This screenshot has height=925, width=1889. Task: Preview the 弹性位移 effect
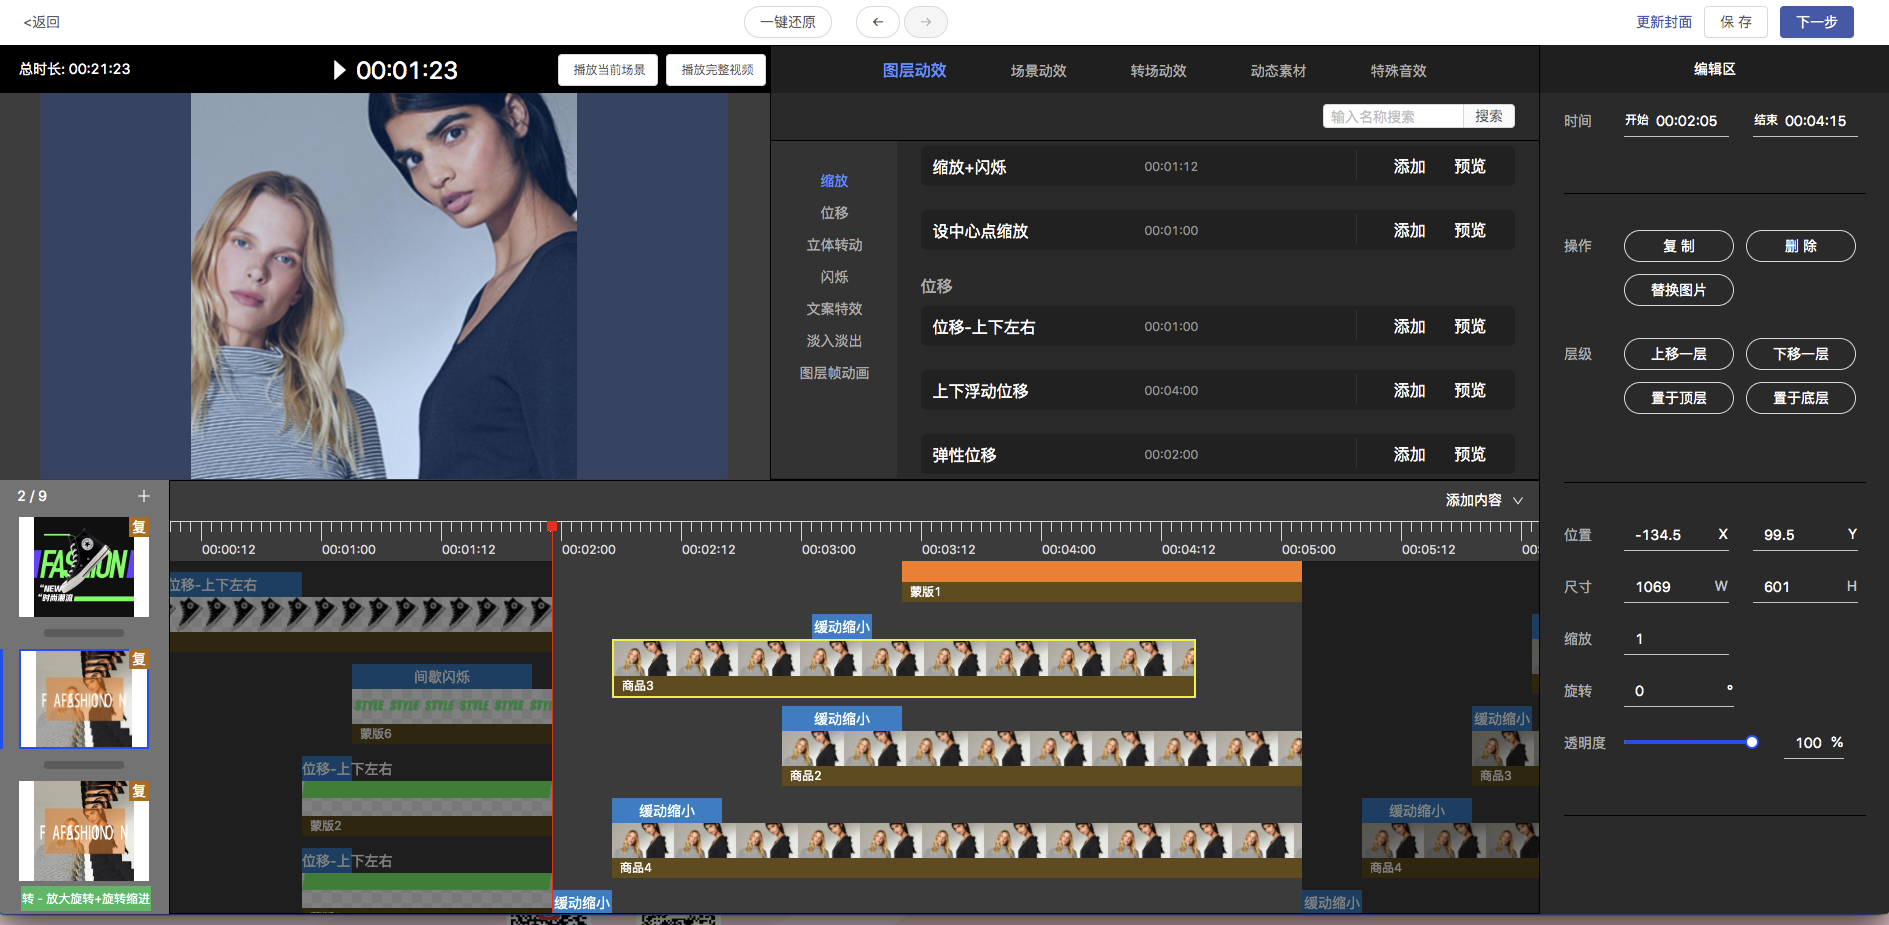1469,455
